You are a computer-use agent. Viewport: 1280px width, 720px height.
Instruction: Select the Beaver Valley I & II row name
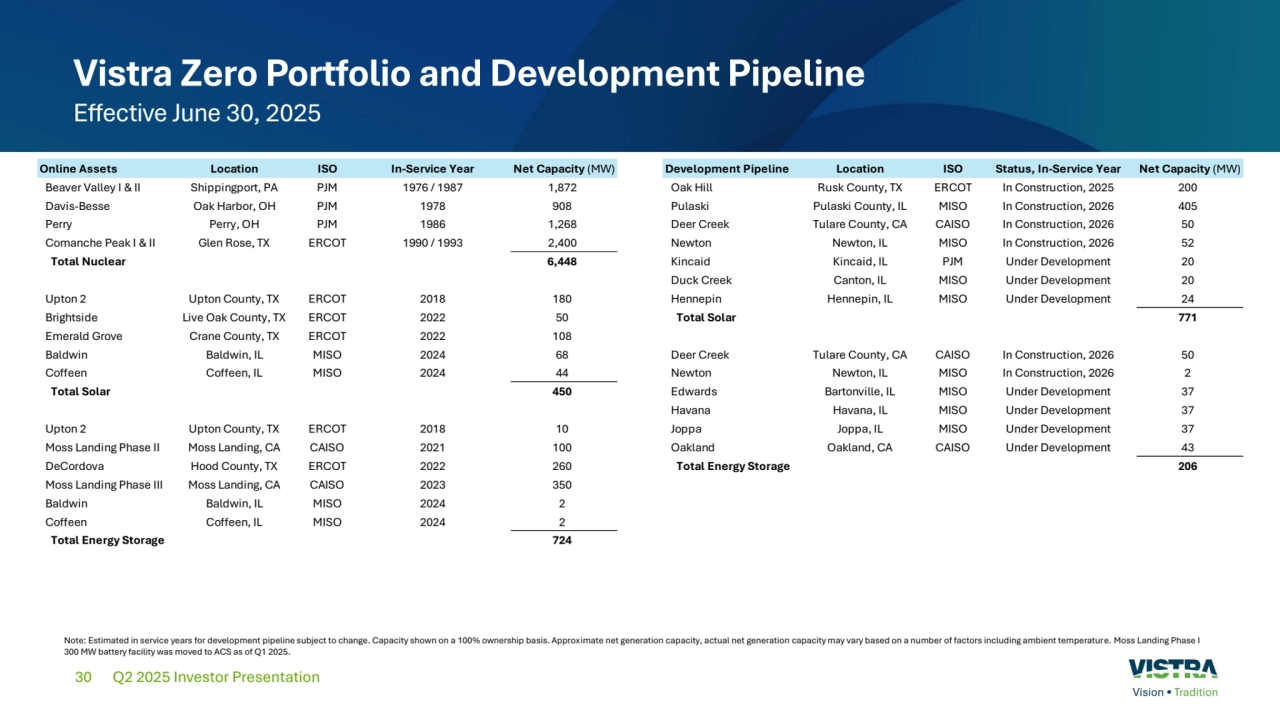93,188
